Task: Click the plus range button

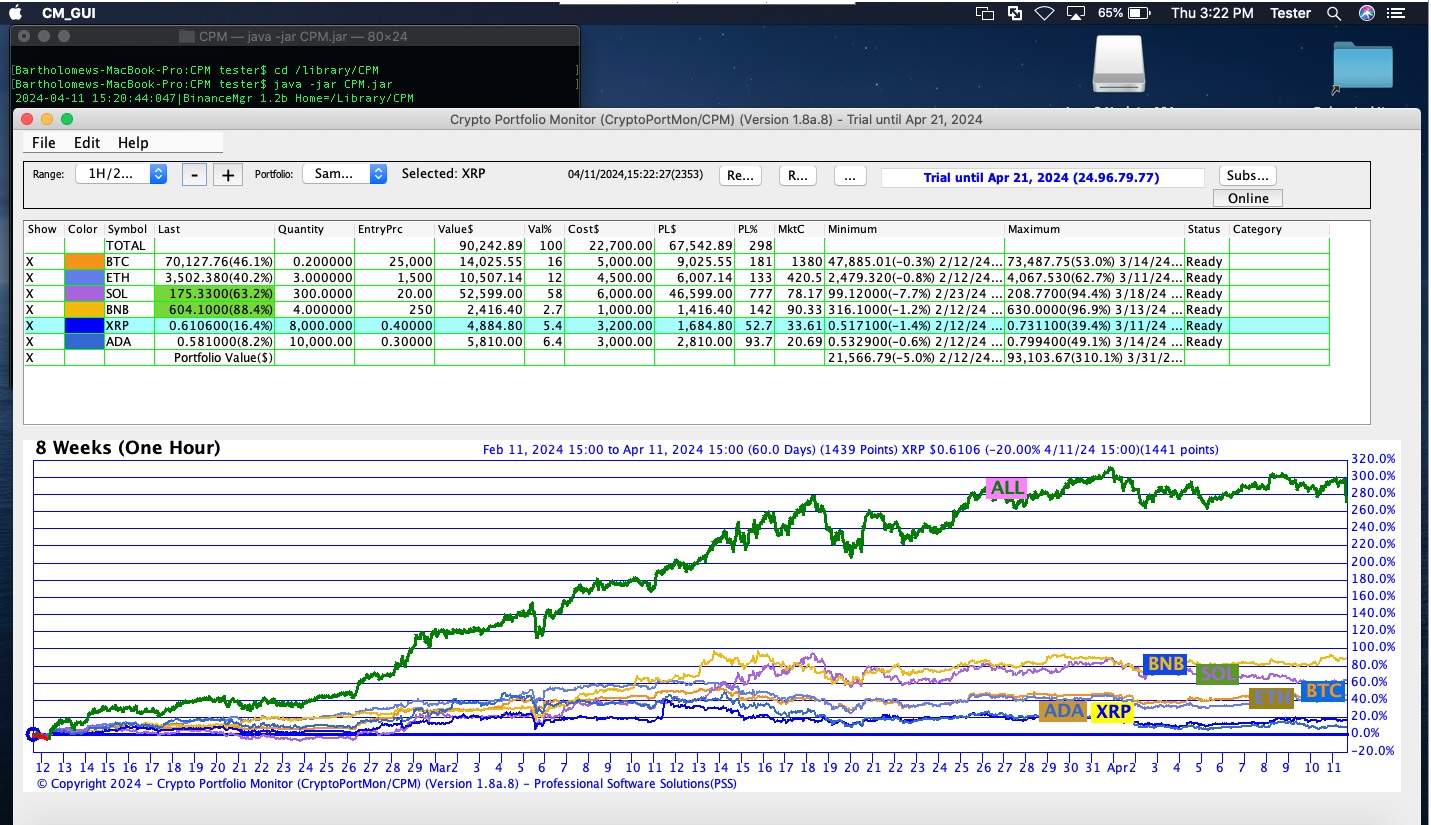Action: click(x=228, y=175)
